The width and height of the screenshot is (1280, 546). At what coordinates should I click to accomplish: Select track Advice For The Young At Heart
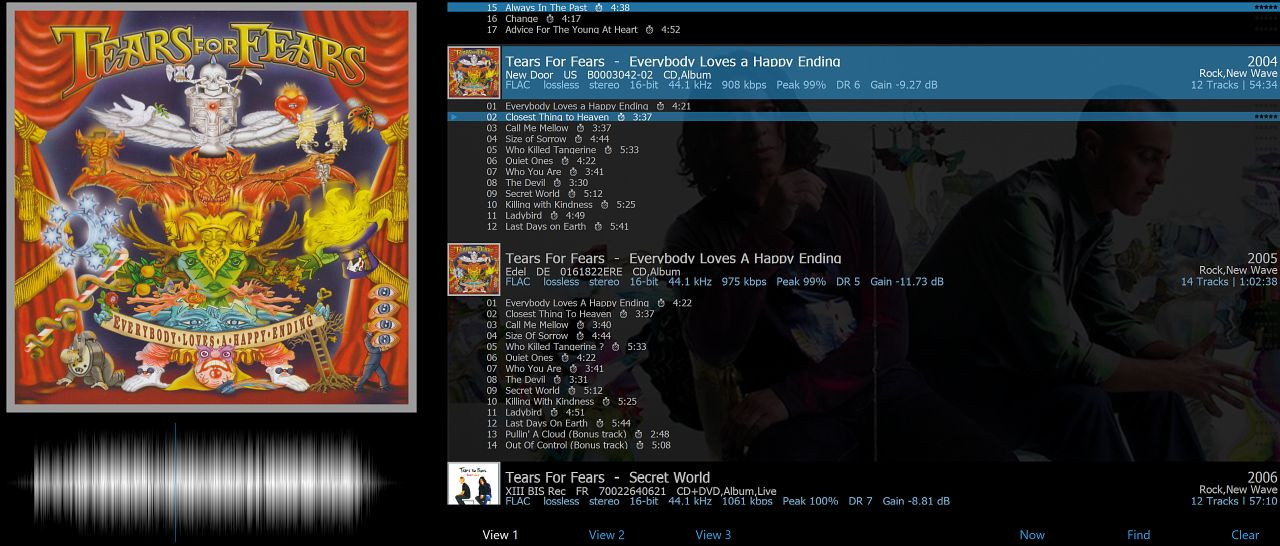(571, 30)
